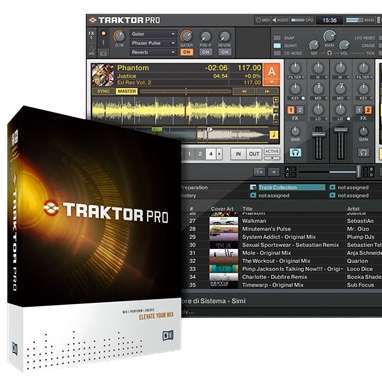Click the Deck B channel volume fader
The image size is (382, 382).
340,129
